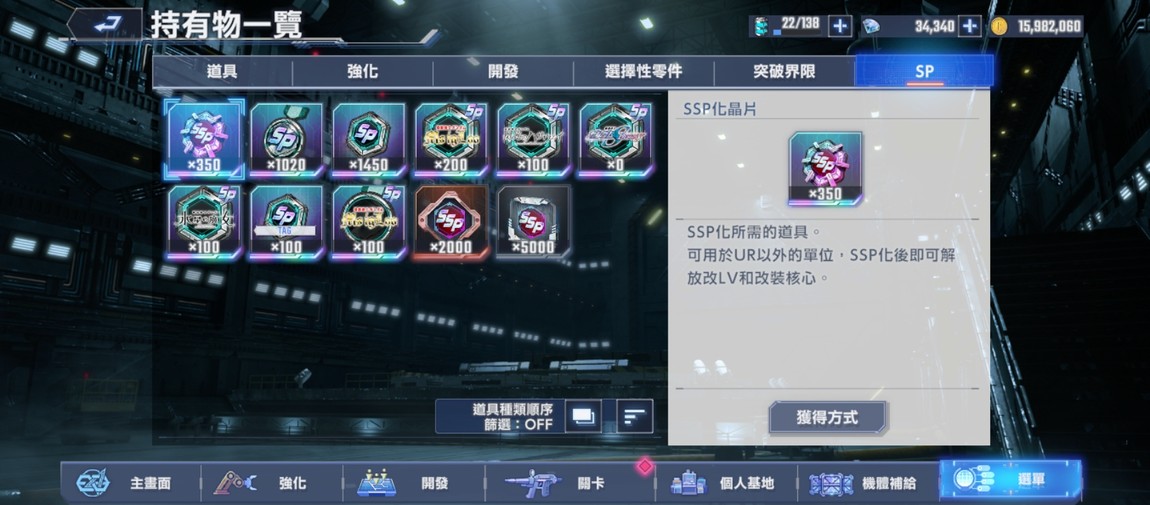Switch to the 道具 tab
1150x505 pixels.
click(222, 72)
